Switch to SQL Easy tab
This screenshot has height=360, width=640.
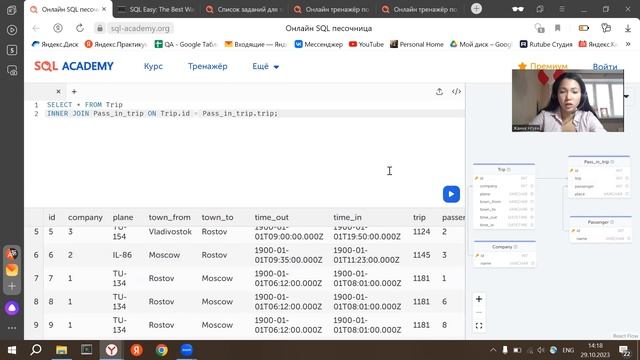pyautogui.click(x=157, y=9)
